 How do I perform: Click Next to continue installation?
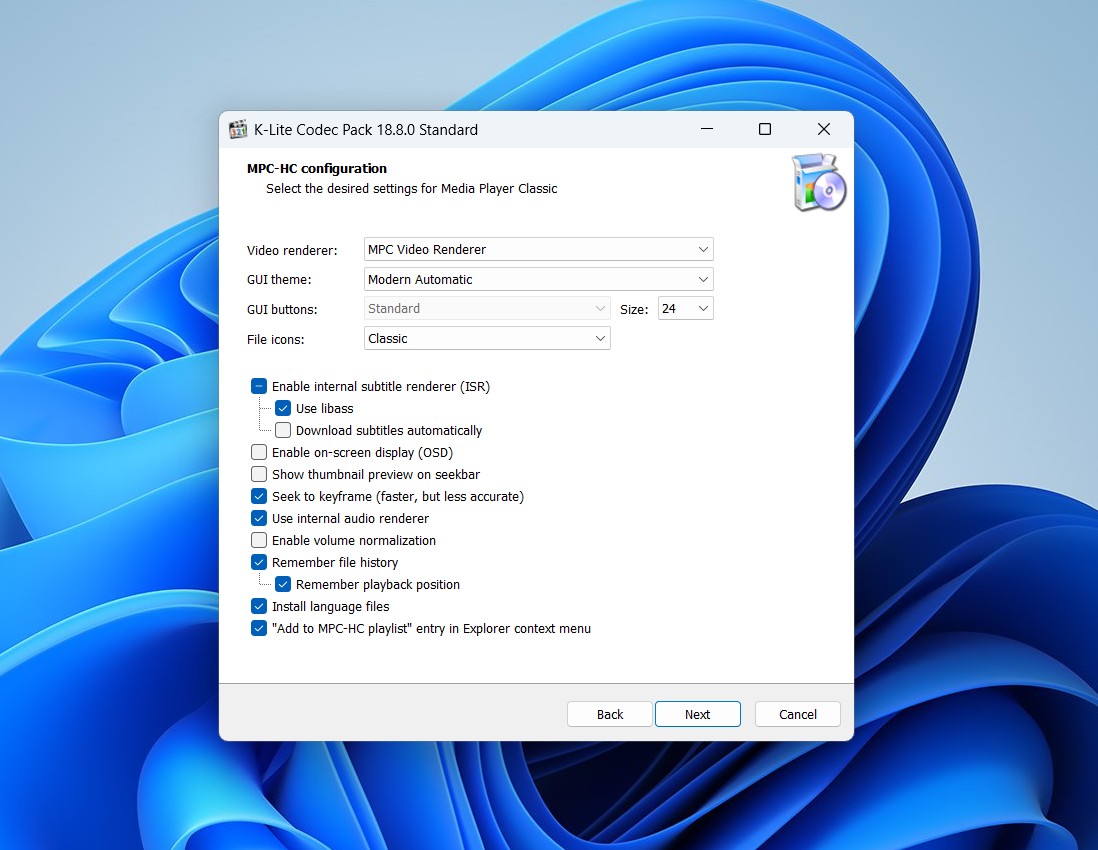point(697,714)
